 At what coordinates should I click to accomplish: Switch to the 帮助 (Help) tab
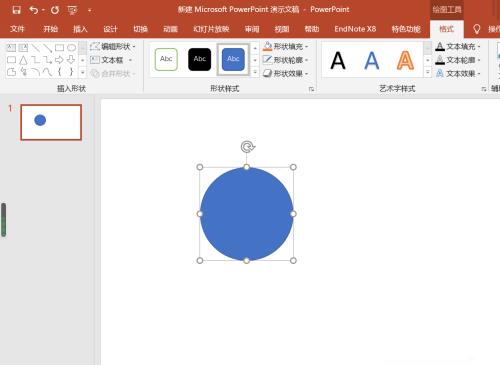coord(312,29)
